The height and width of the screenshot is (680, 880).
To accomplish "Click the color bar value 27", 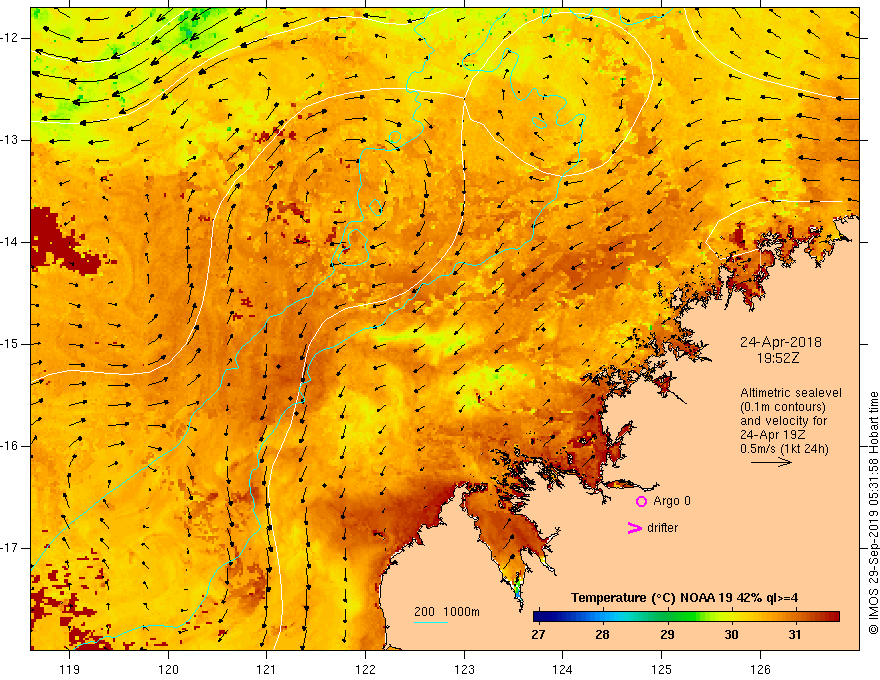I will click(x=538, y=635).
